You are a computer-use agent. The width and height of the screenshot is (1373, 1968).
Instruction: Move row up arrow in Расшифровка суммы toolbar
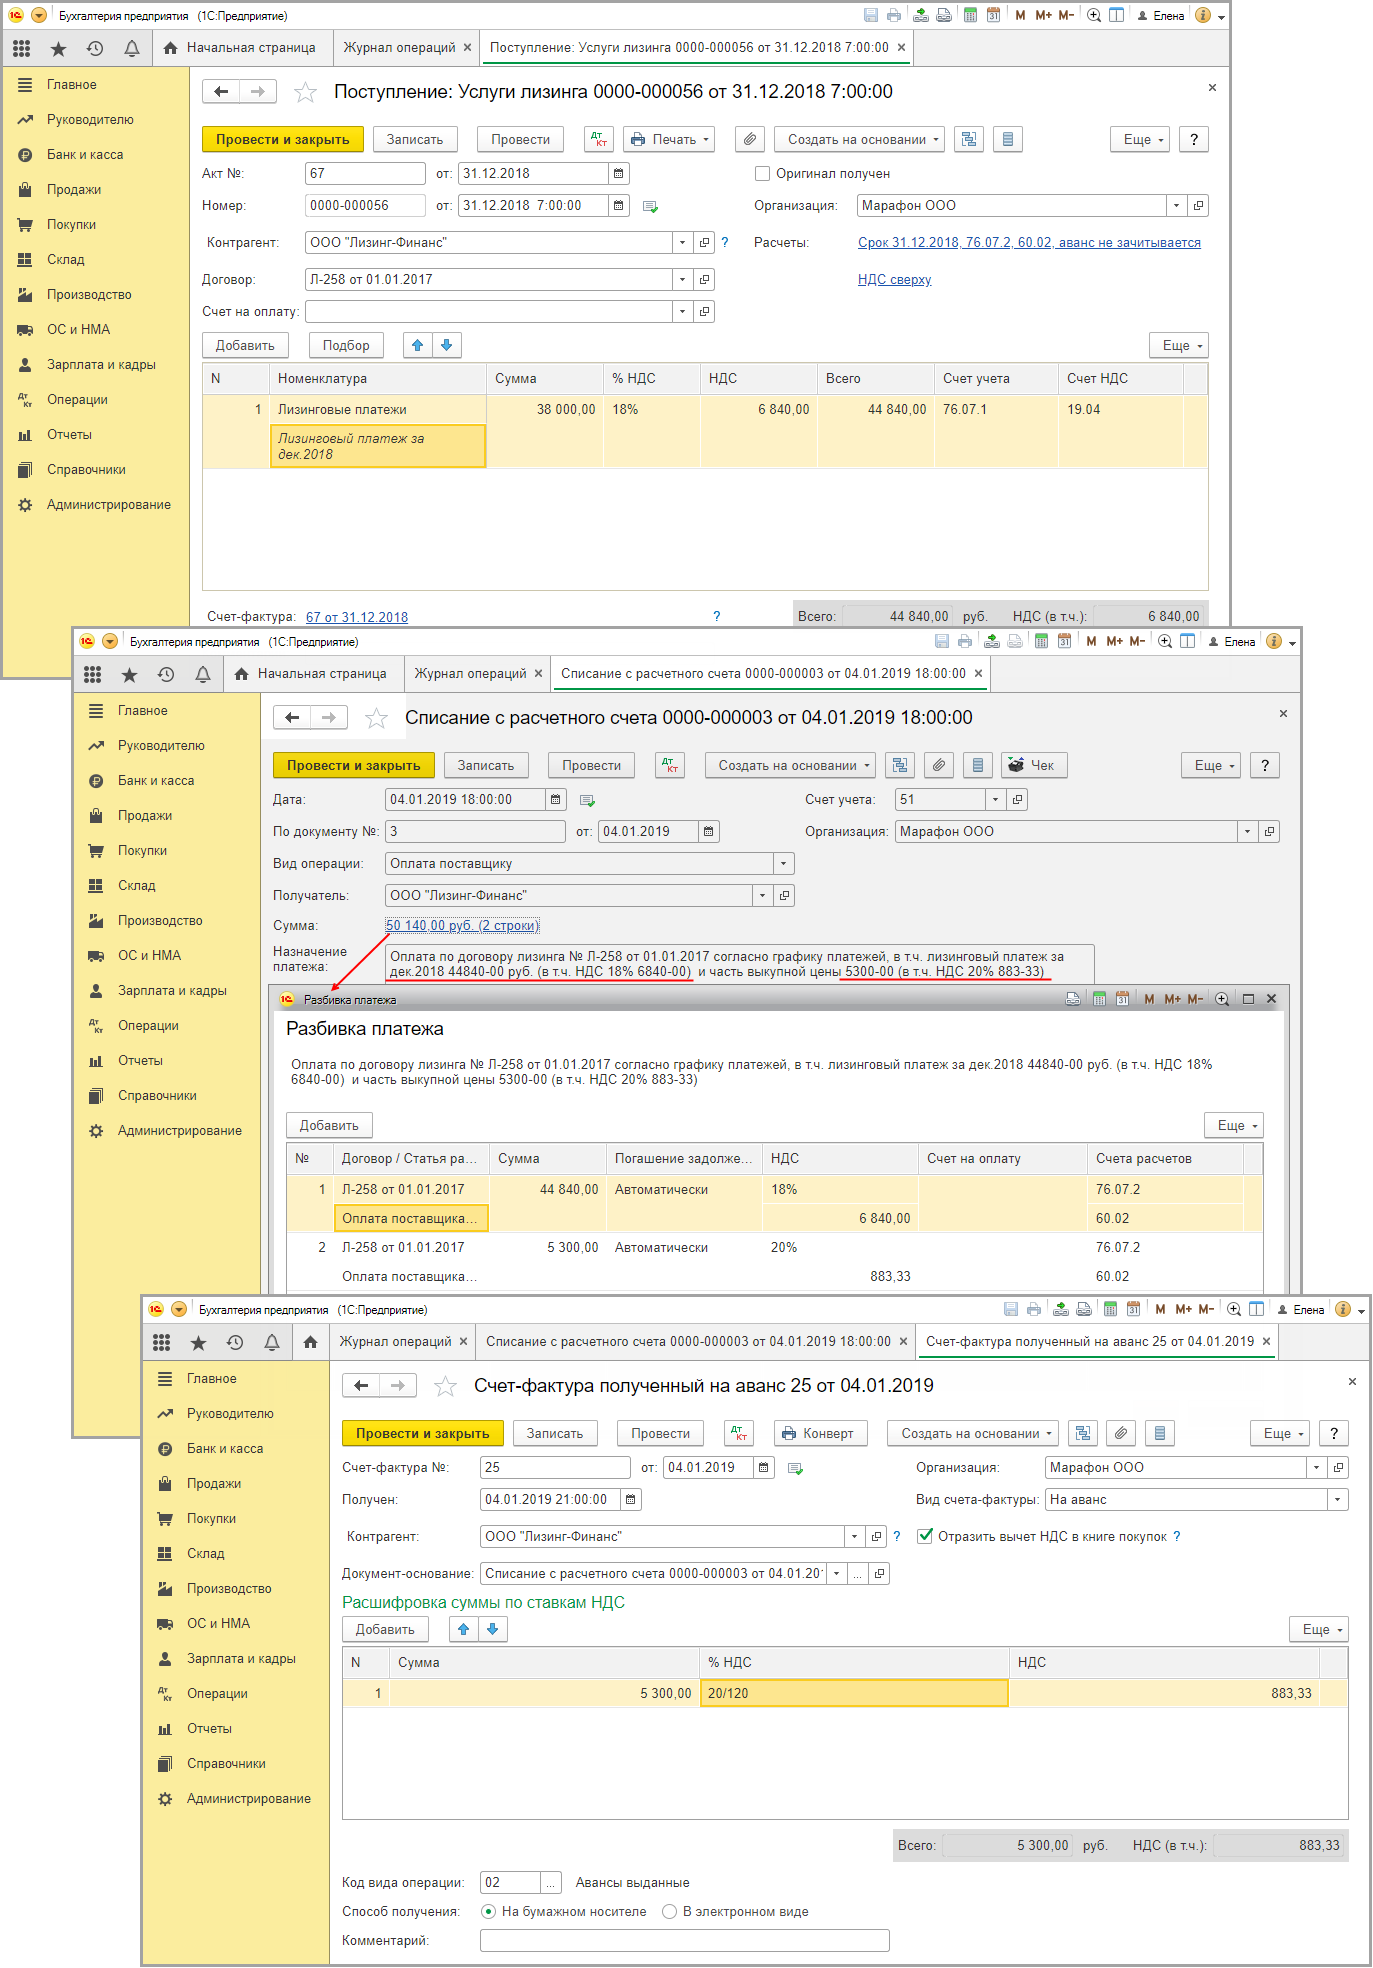464,1629
